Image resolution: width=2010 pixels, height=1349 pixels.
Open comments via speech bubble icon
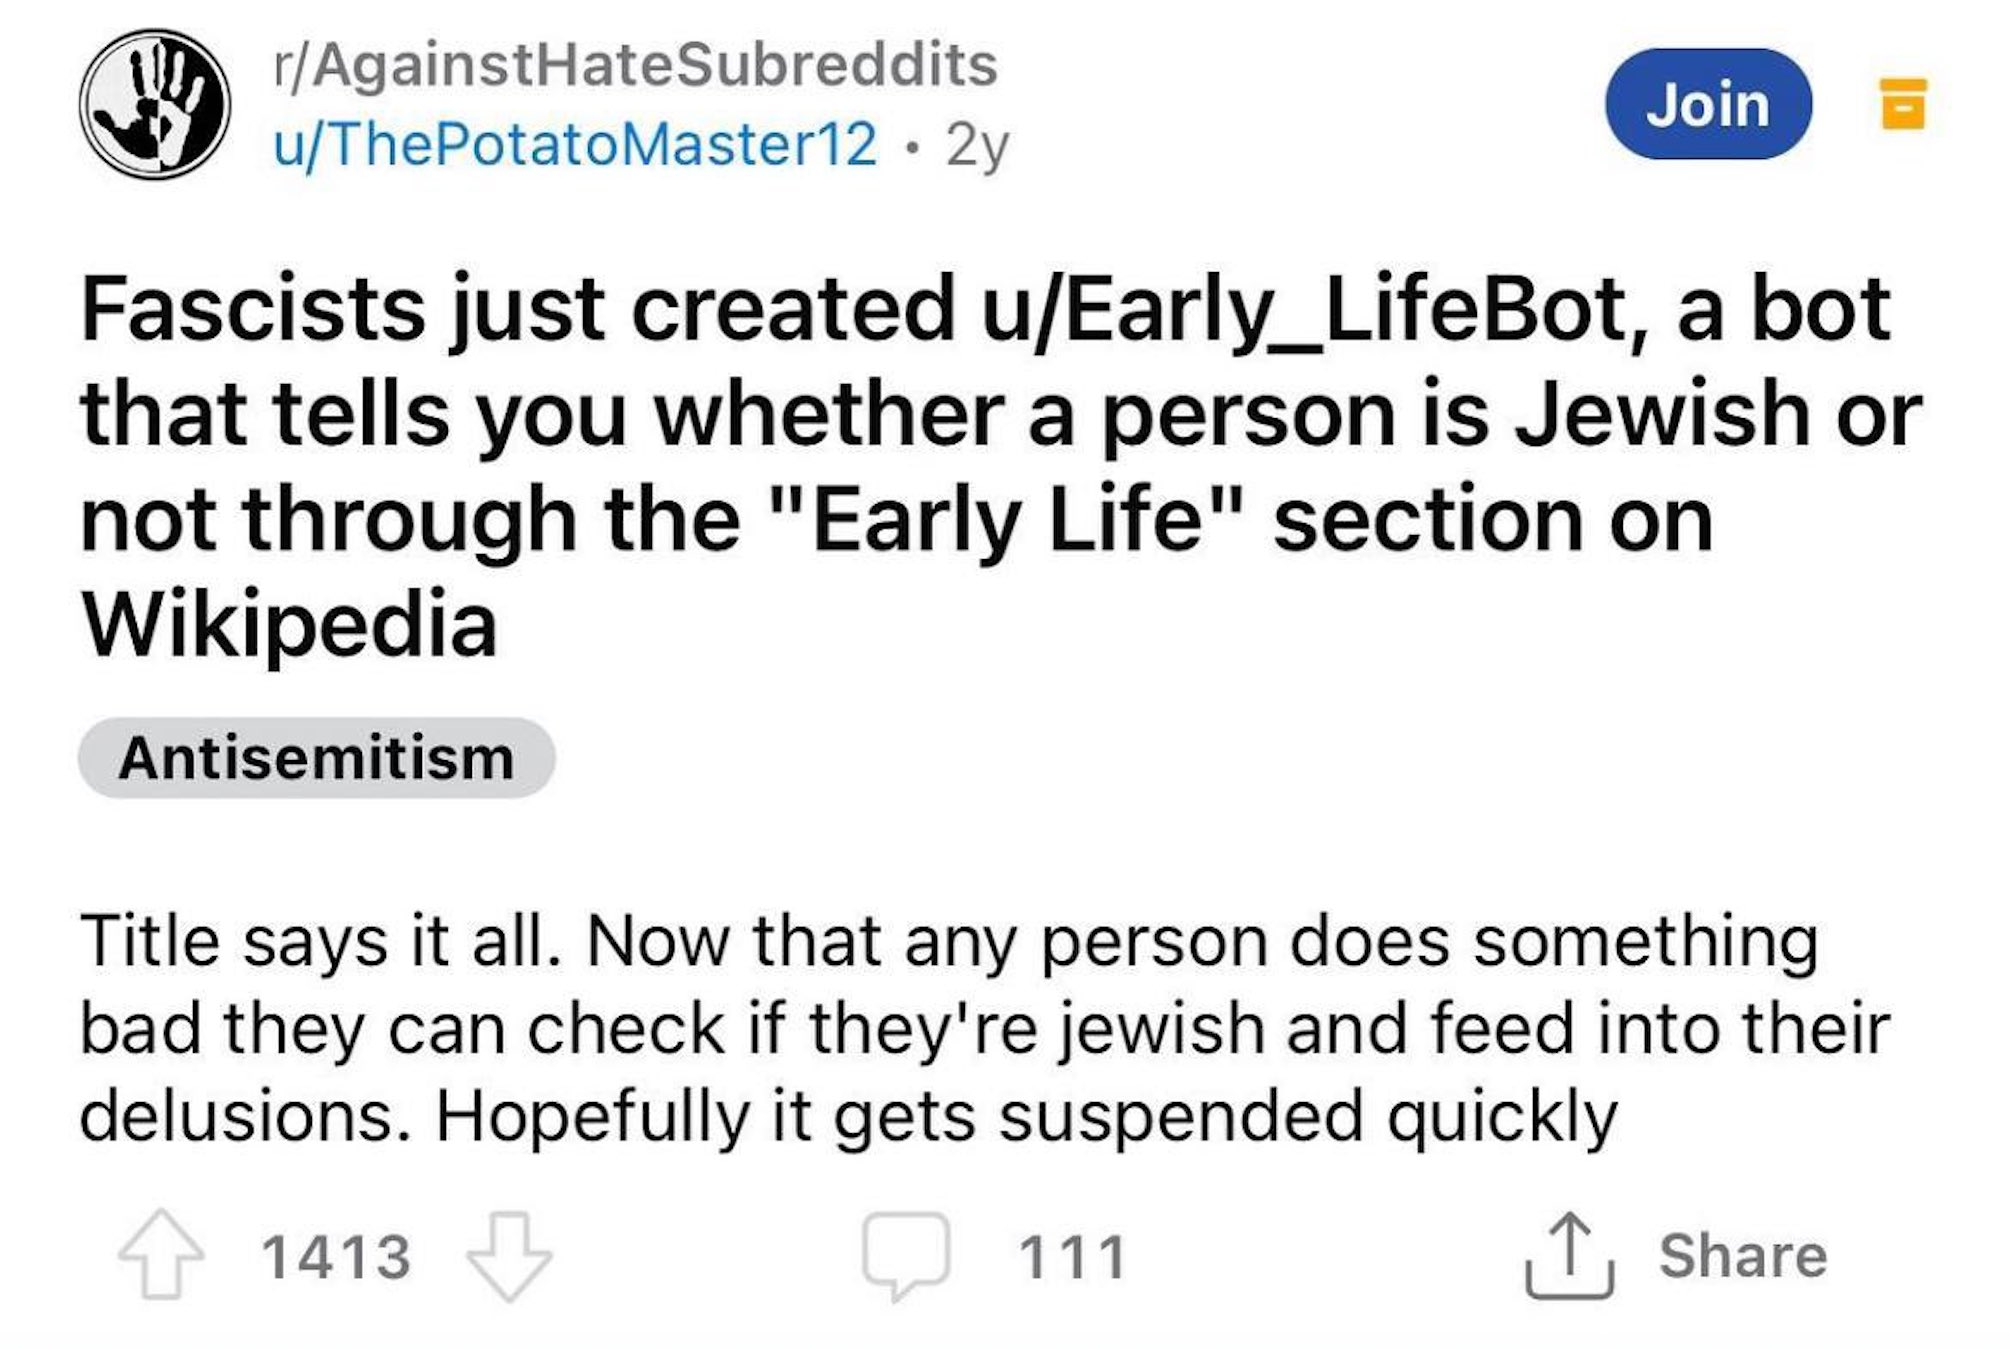click(x=906, y=1255)
